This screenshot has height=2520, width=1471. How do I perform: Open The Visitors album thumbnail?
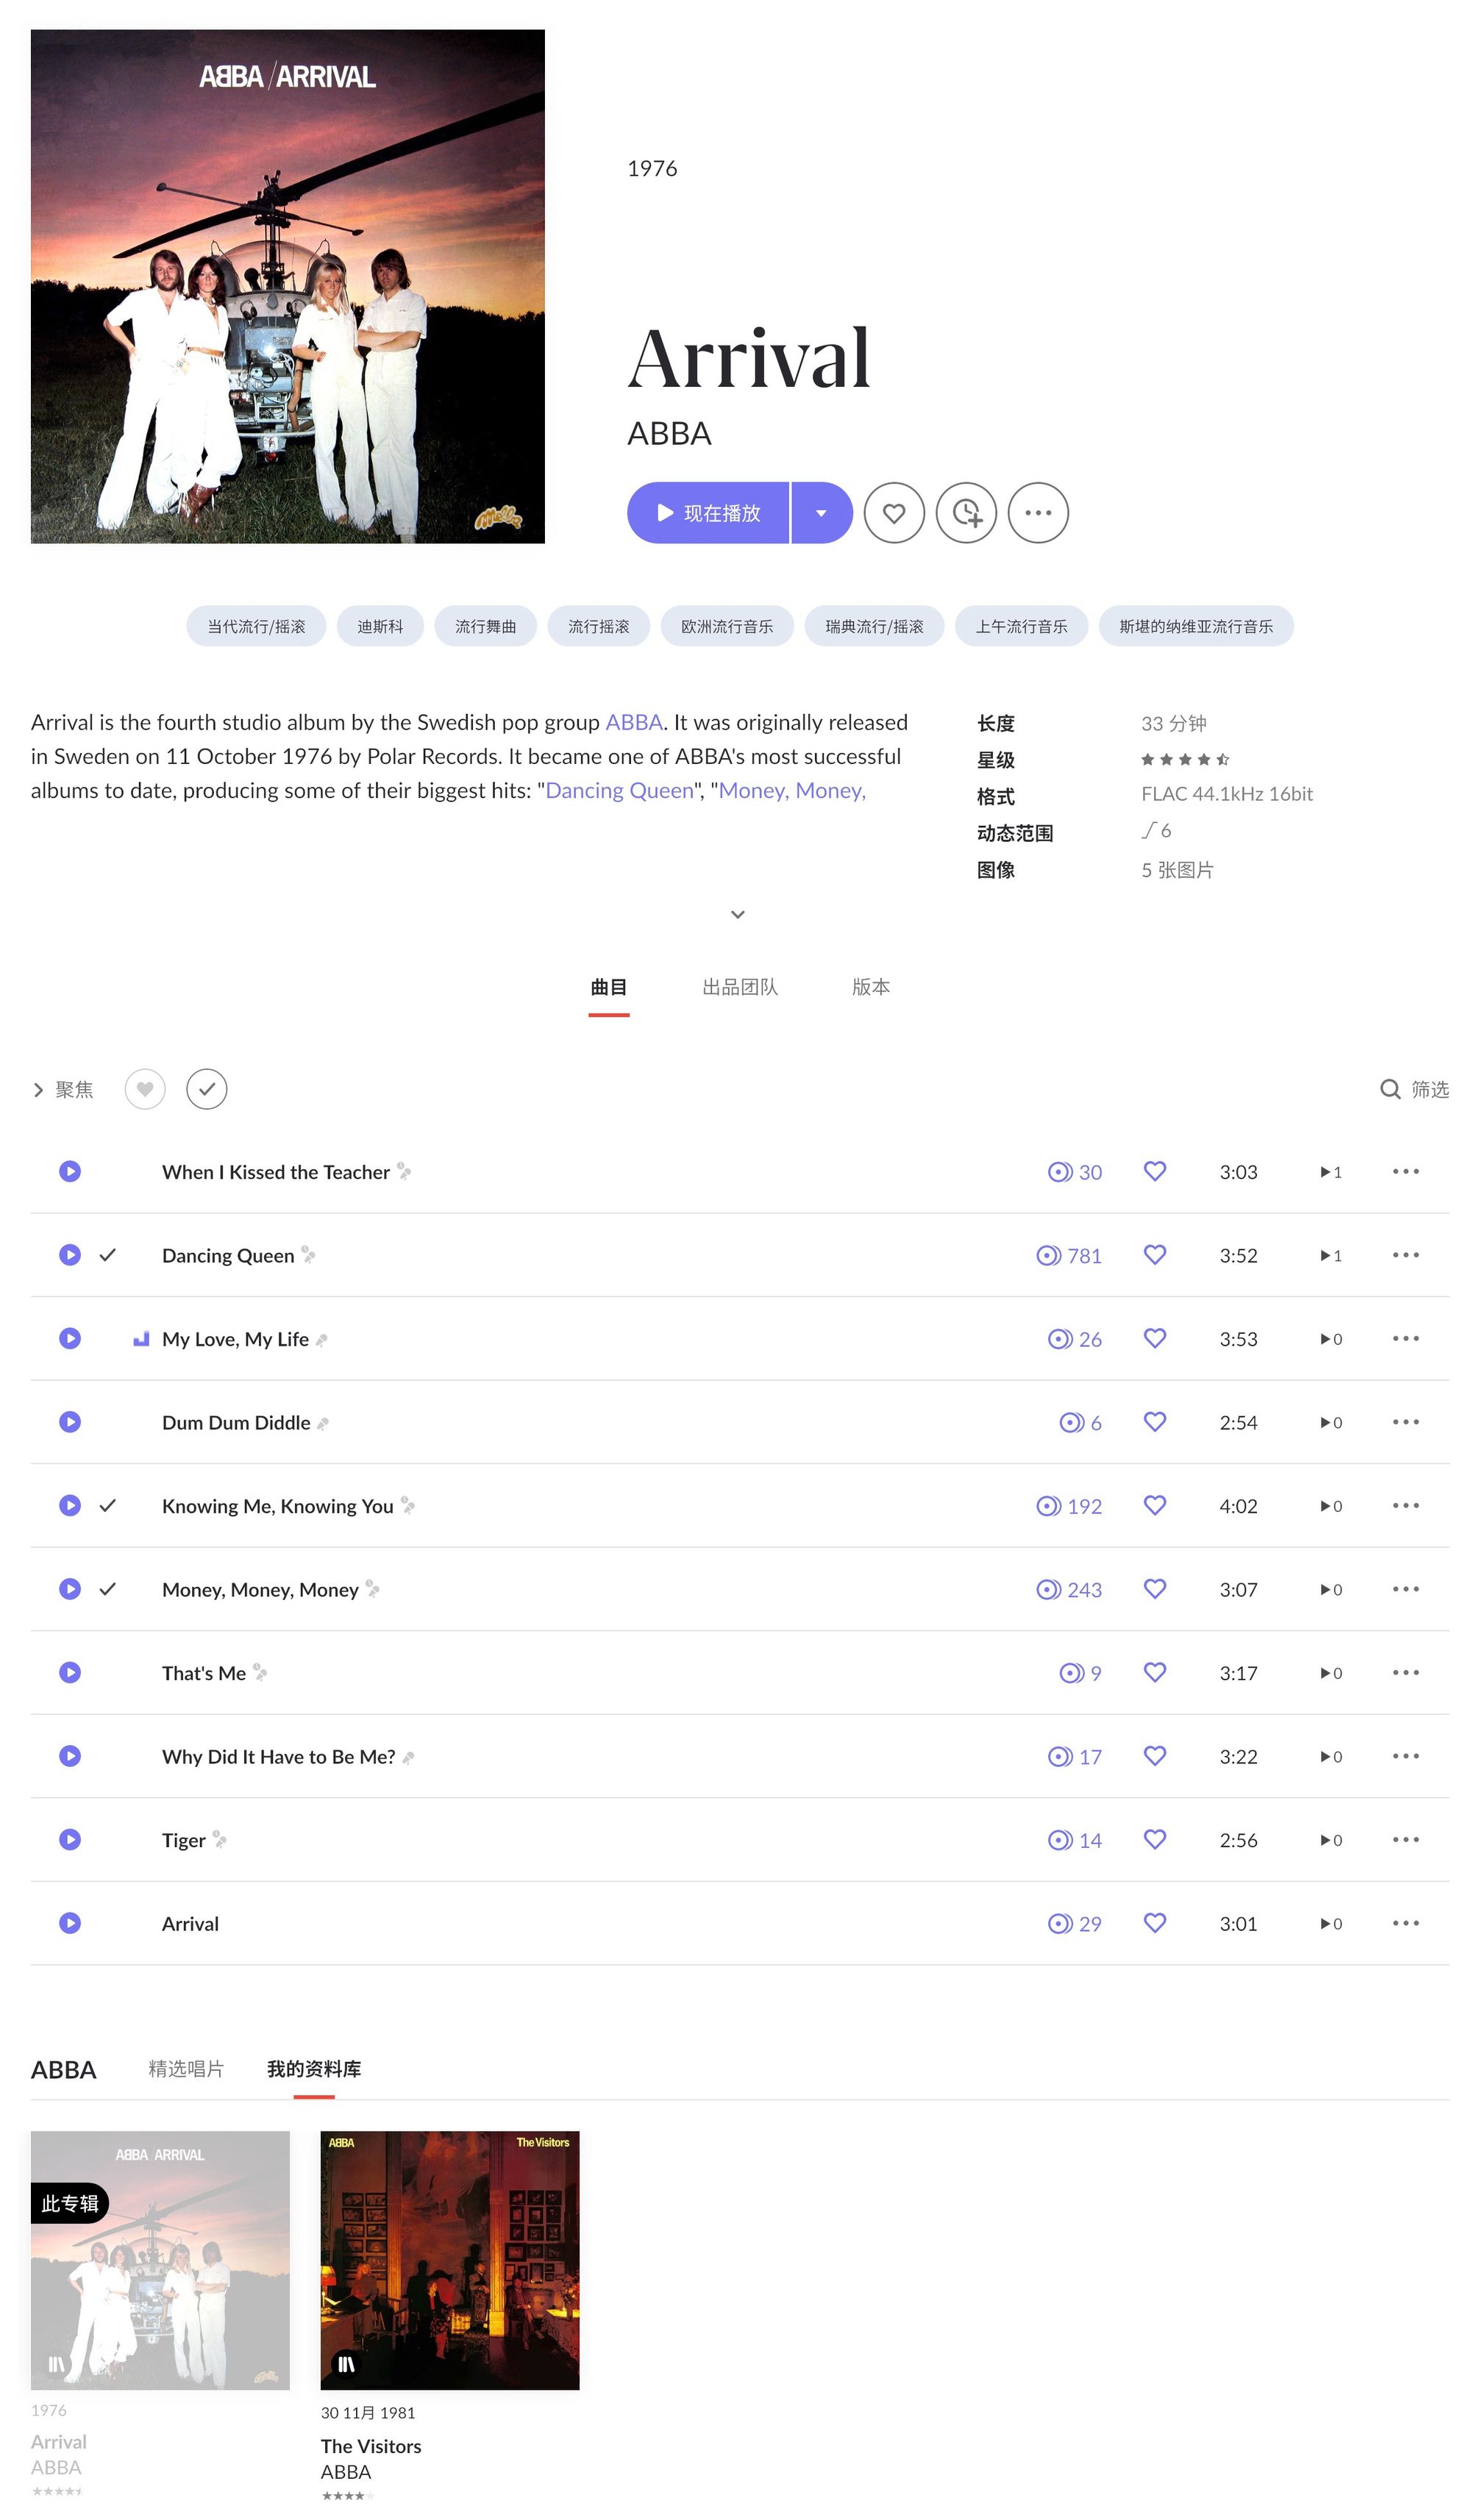[x=449, y=2260]
